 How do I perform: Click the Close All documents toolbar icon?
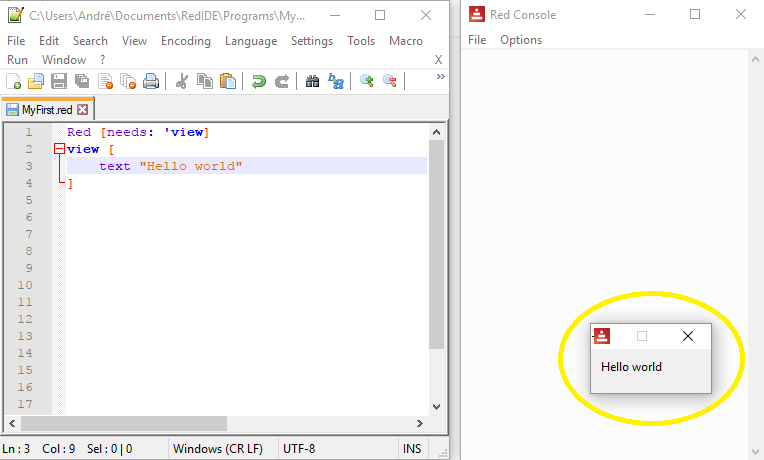pyautogui.click(x=128, y=81)
